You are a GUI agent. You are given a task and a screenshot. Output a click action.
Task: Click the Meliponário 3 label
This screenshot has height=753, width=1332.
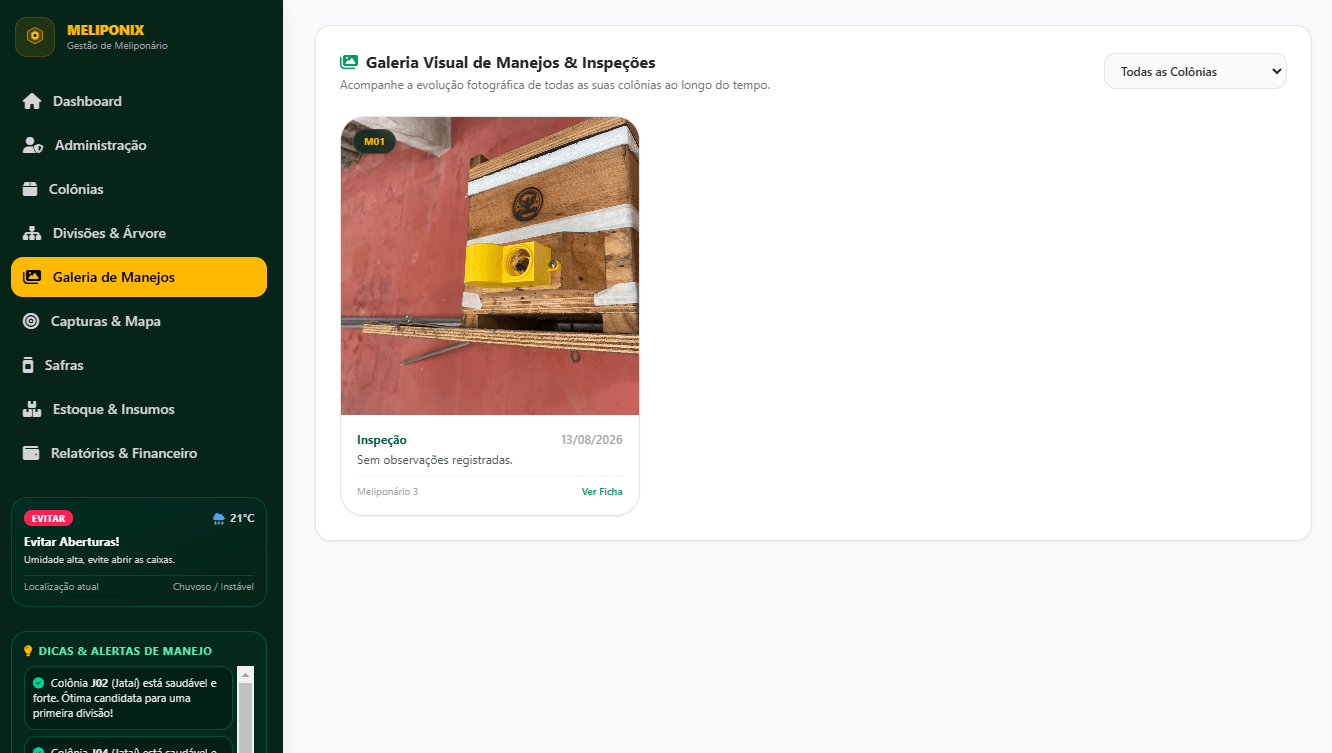[x=388, y=492]
